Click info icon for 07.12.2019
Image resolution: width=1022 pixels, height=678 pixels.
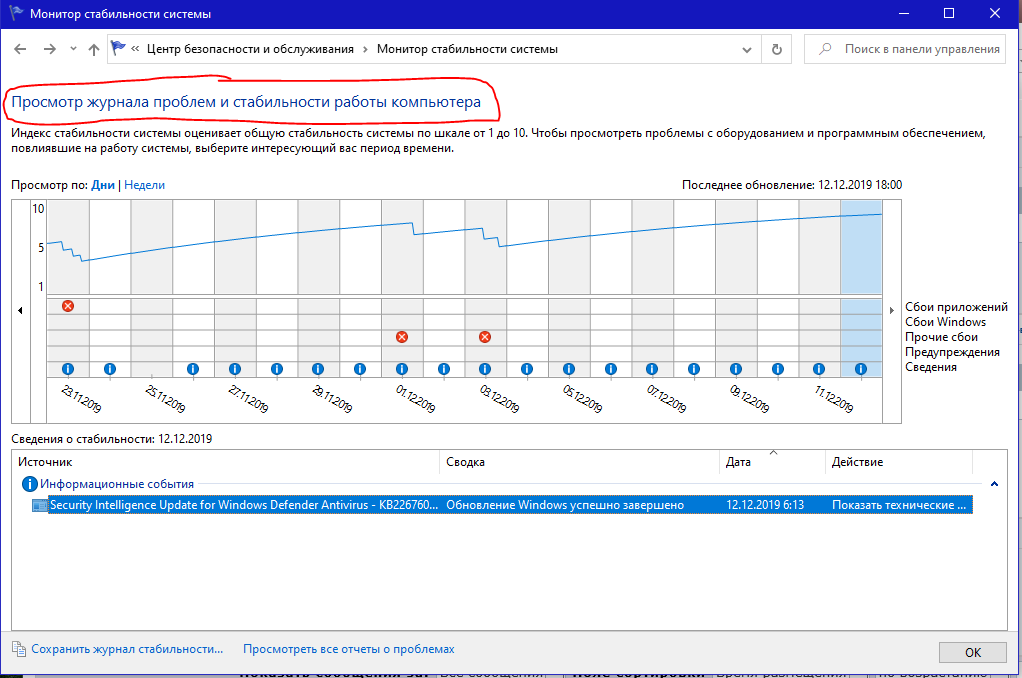pos(652,369)
